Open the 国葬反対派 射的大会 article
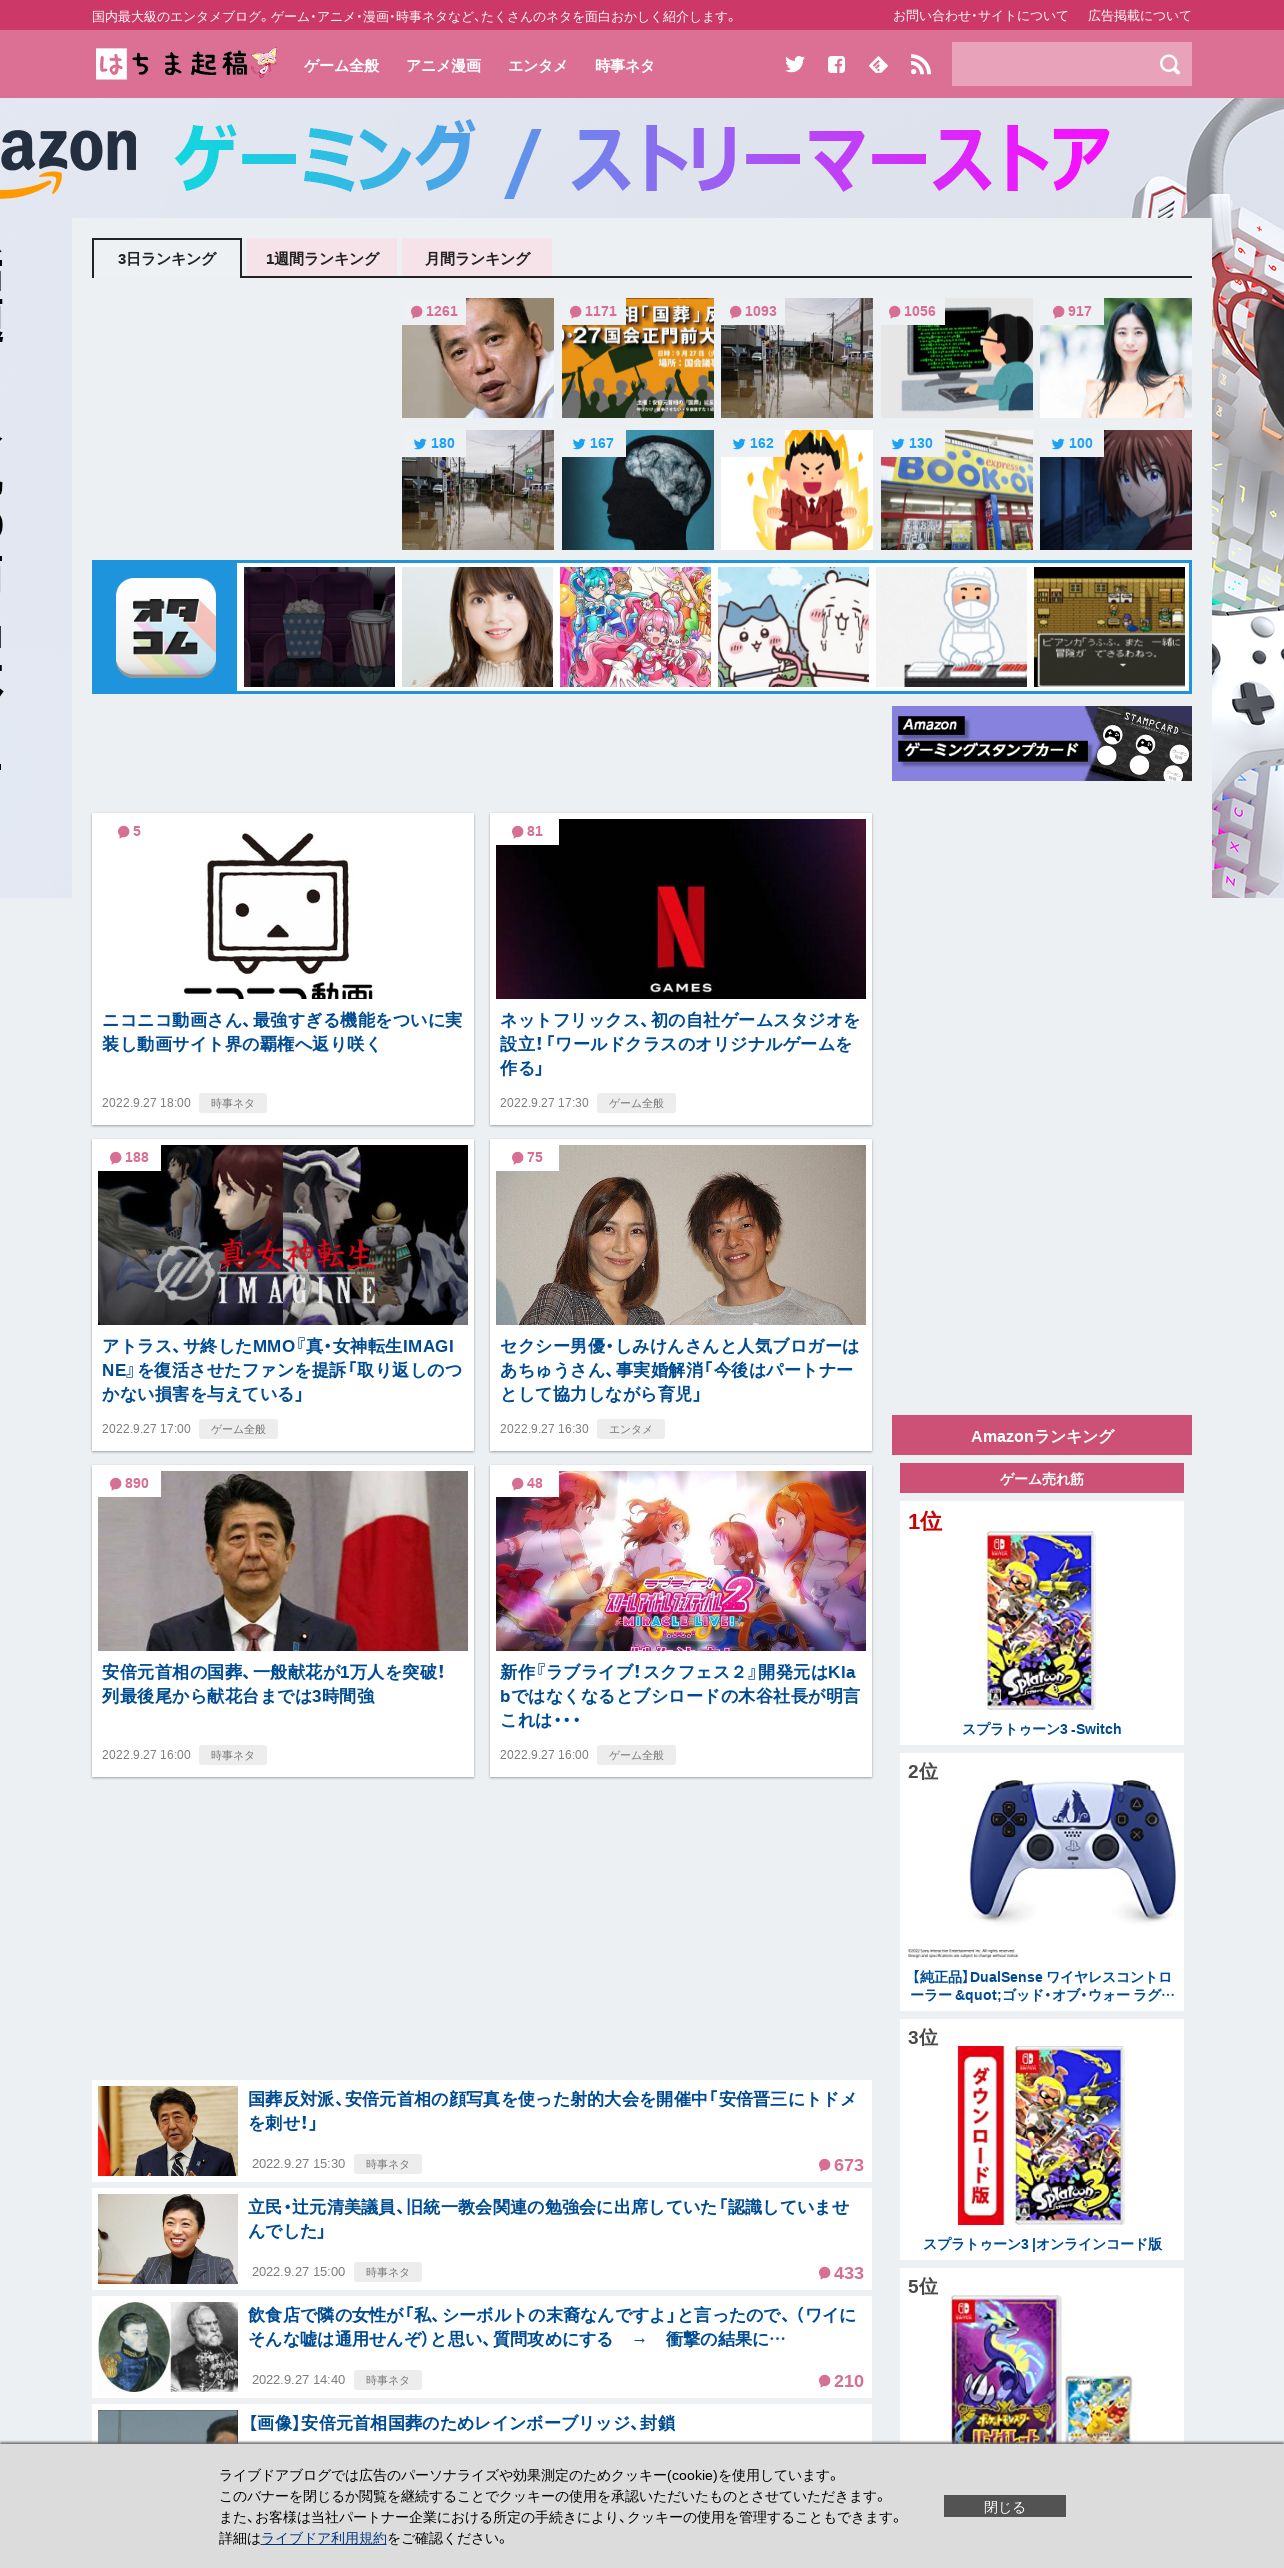This screenshot has width=1284, height=2568. [x=553, y=2111]
